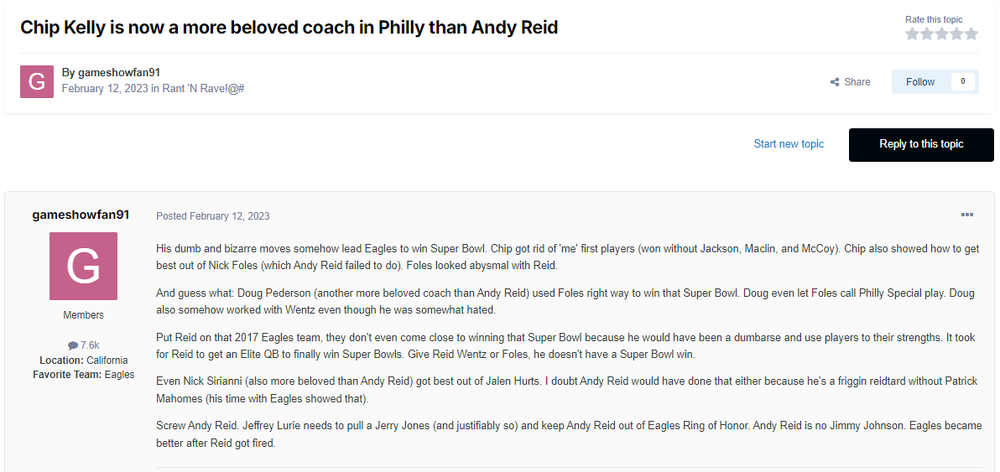The height and width of the screenshot is (472, 1000).
Task: Click the second rating star
Action: tap(926, 34)
